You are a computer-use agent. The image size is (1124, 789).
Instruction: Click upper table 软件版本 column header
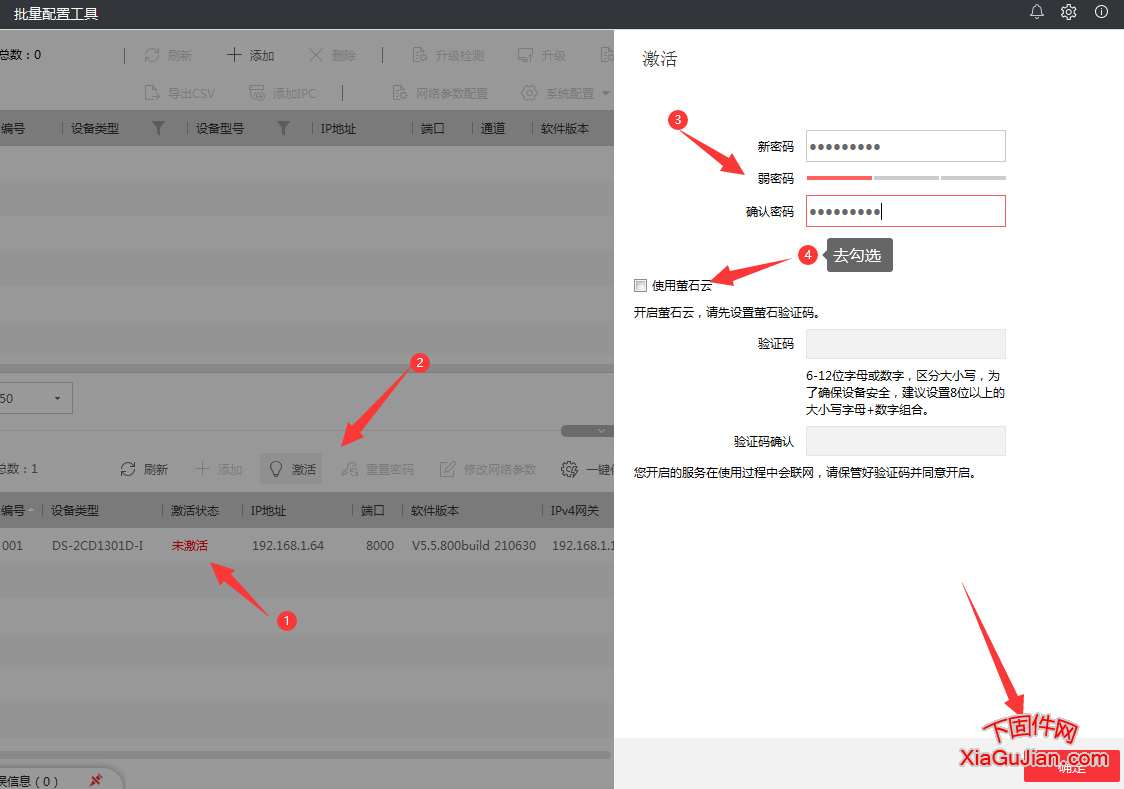click(565, 128)
